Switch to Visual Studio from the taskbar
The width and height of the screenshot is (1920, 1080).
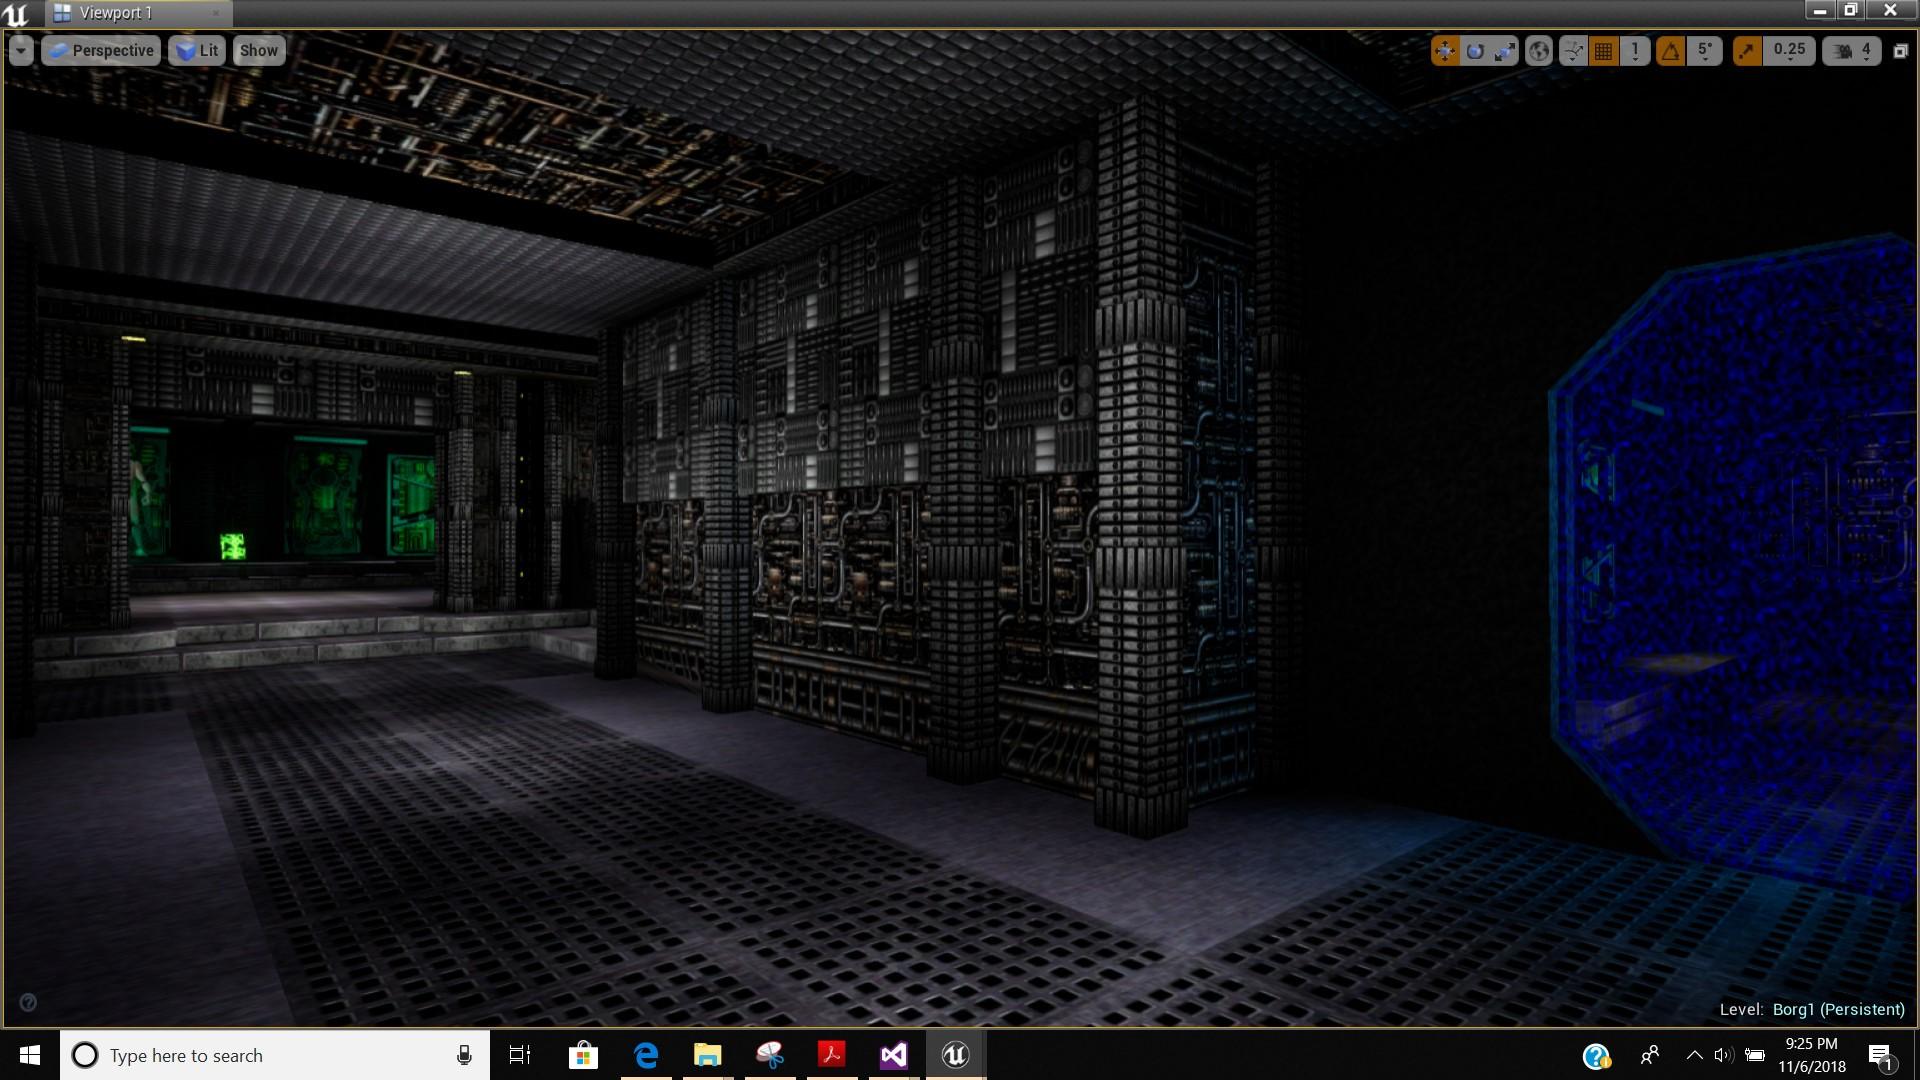pyautogui.click(x=894, y=1055)
